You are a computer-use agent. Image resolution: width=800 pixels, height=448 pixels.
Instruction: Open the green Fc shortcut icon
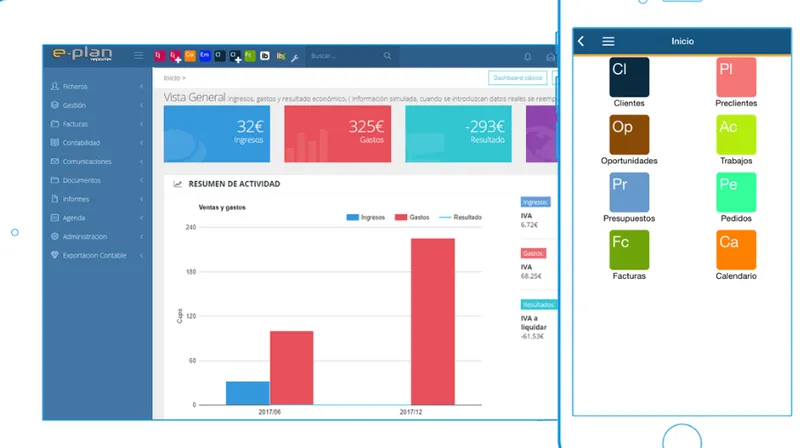point(249,56)
